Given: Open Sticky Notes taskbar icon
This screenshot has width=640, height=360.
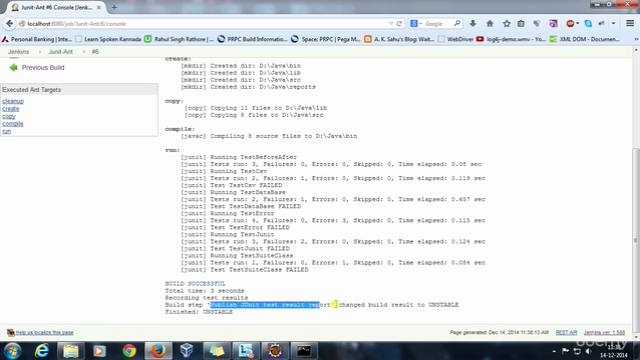Looking at the screenshot, I should (216, 351).
